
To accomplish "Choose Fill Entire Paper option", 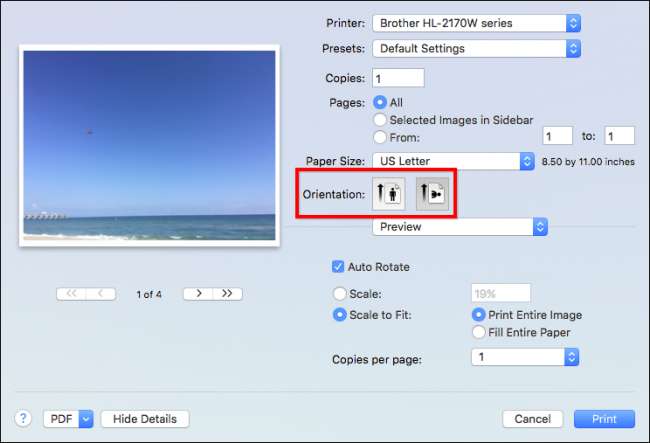I will [478, 332].
